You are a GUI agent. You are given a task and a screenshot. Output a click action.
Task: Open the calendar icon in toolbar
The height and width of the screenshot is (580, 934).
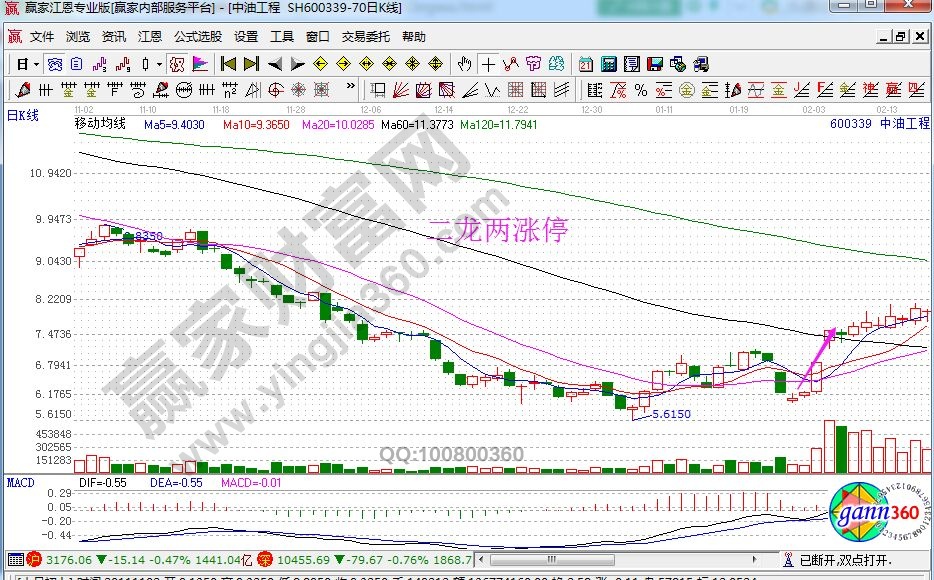click(x=585, y=64)
